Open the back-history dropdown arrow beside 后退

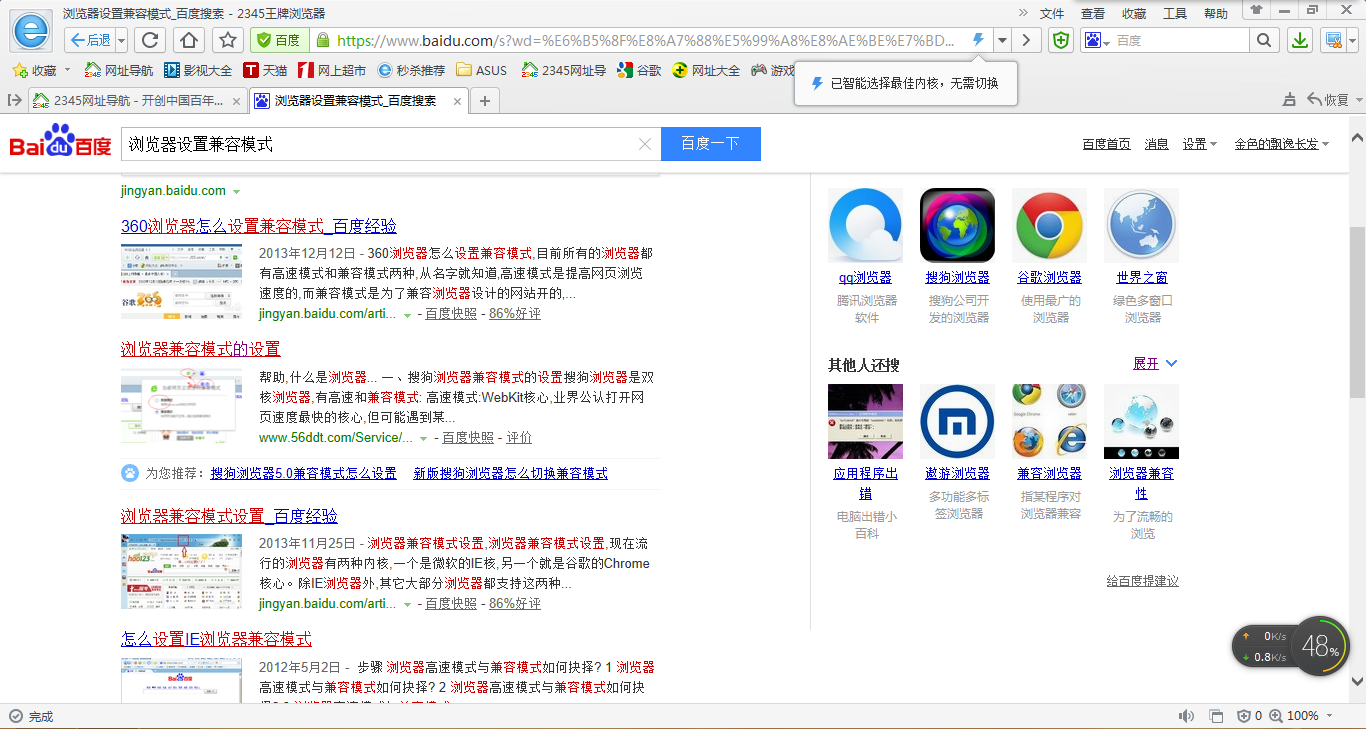tap(122, 40)
